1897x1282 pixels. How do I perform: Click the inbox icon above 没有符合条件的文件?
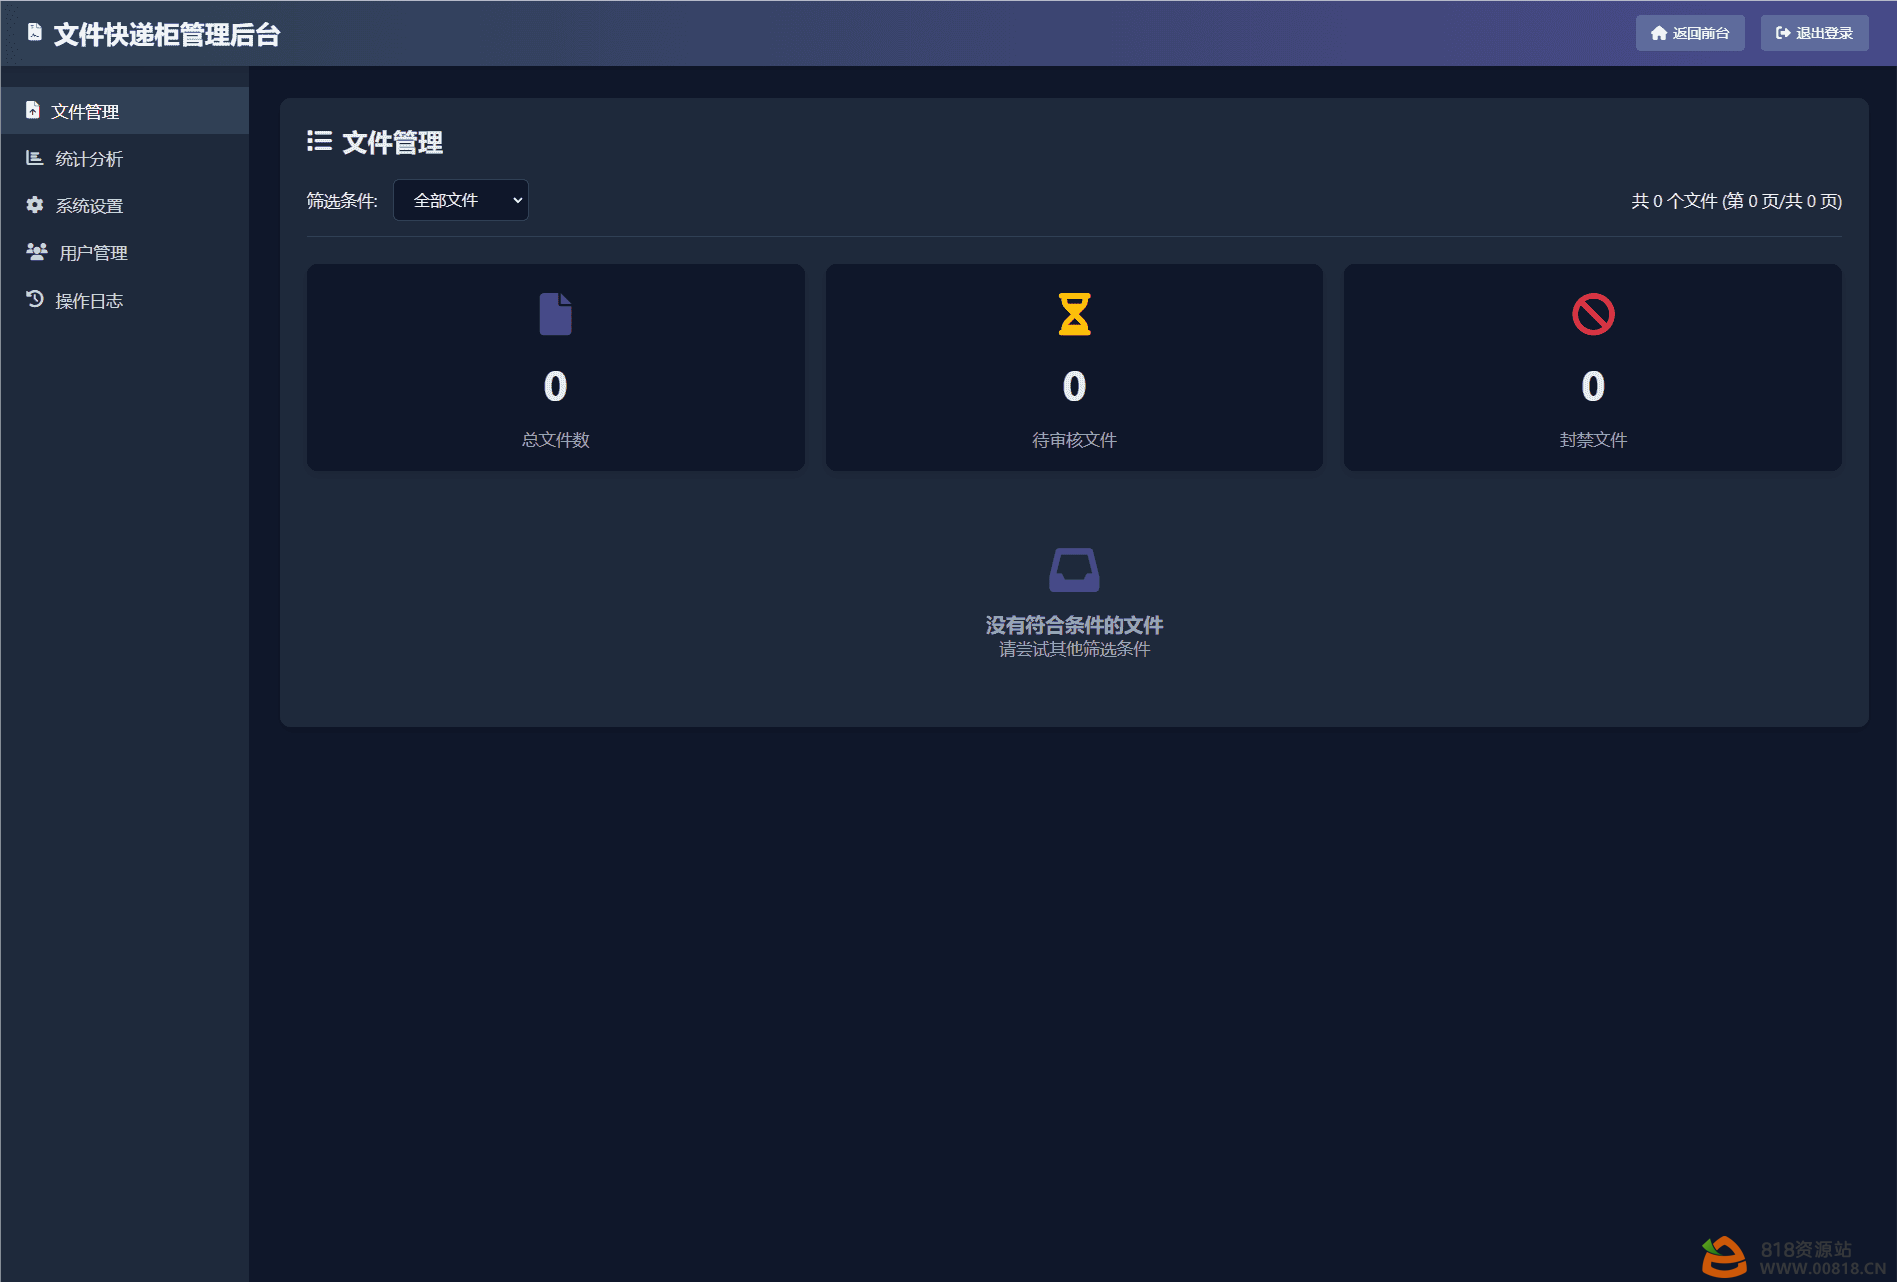(1074, 568)
